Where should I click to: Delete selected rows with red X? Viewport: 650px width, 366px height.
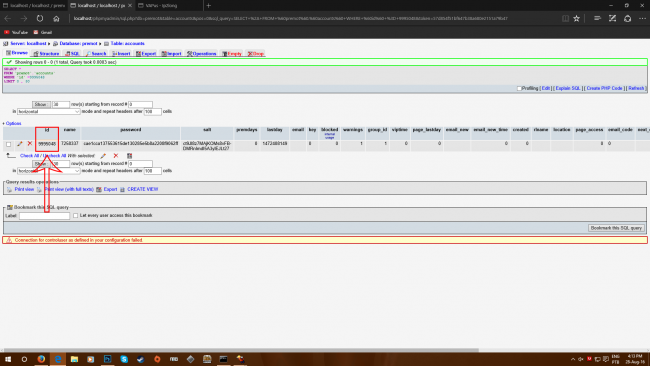point(116,156)
